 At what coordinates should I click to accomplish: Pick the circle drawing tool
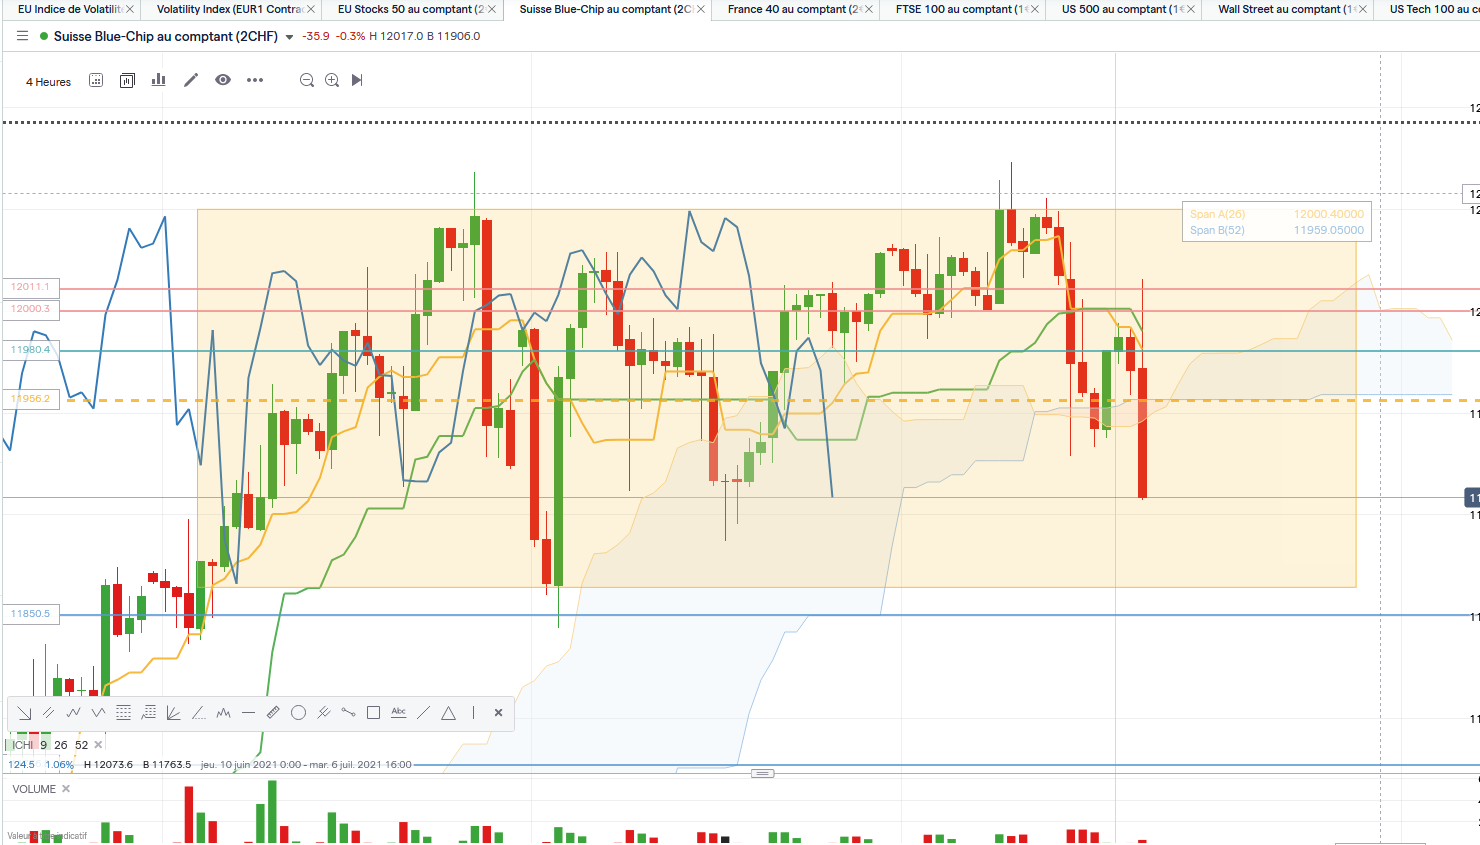(x=298, y=713)
